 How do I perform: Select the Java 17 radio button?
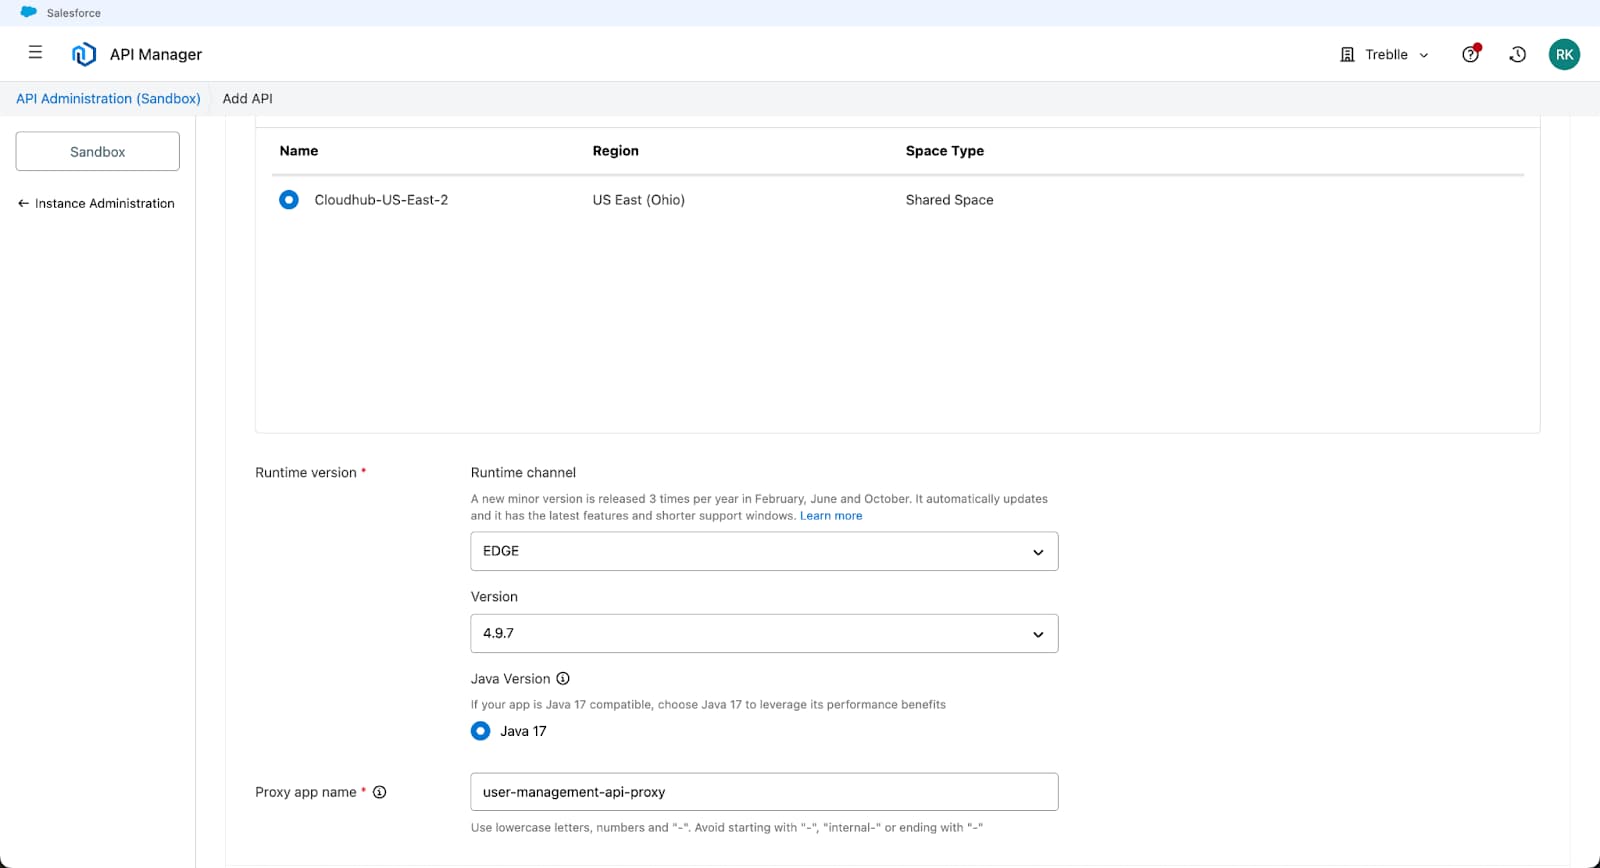[481, 731]
